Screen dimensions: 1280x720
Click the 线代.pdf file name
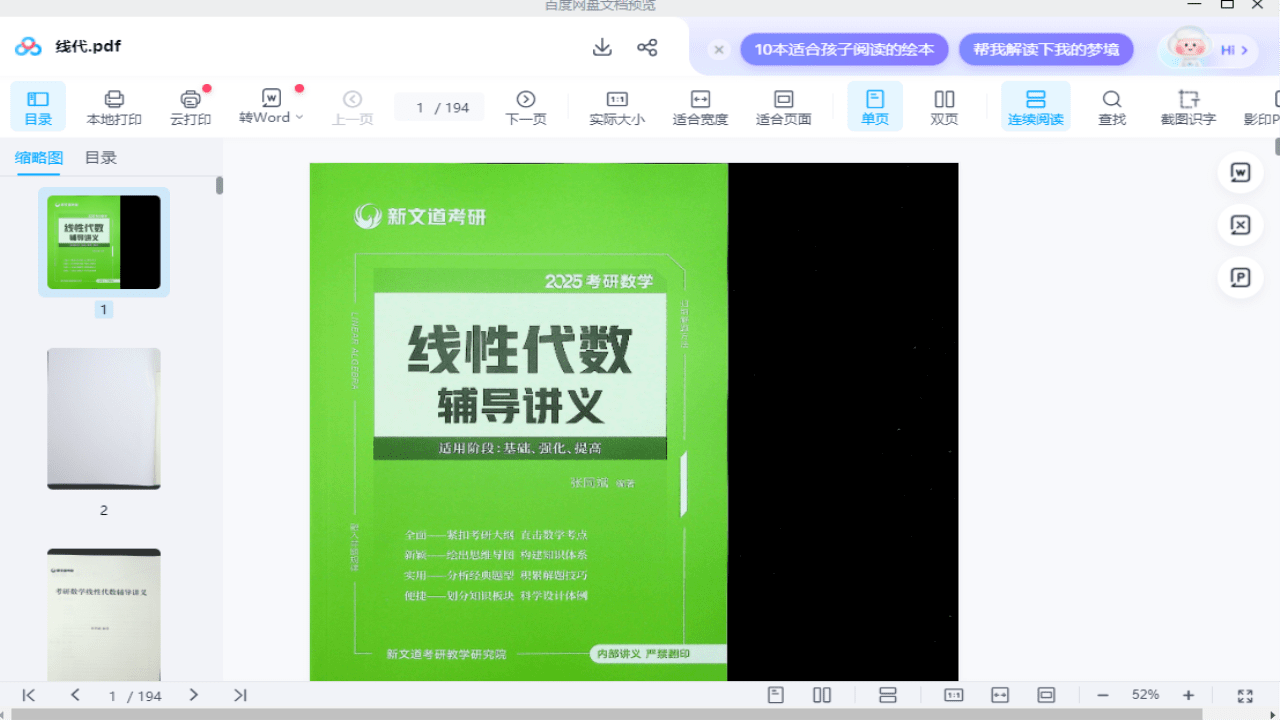(88, 46)
